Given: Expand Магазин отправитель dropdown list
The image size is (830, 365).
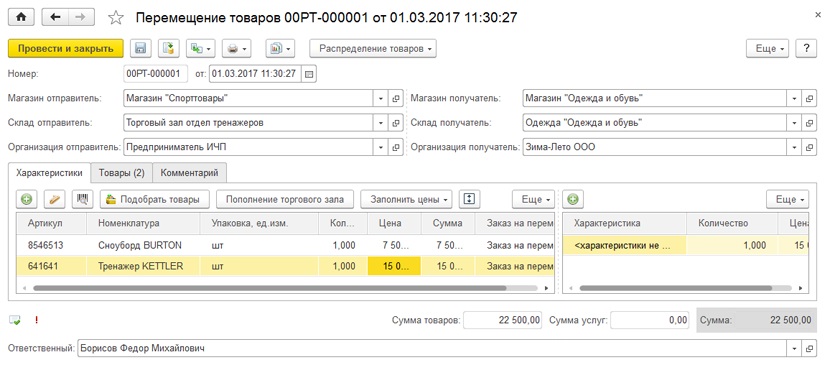Looking at the screenshot, I should coord(381,98).
